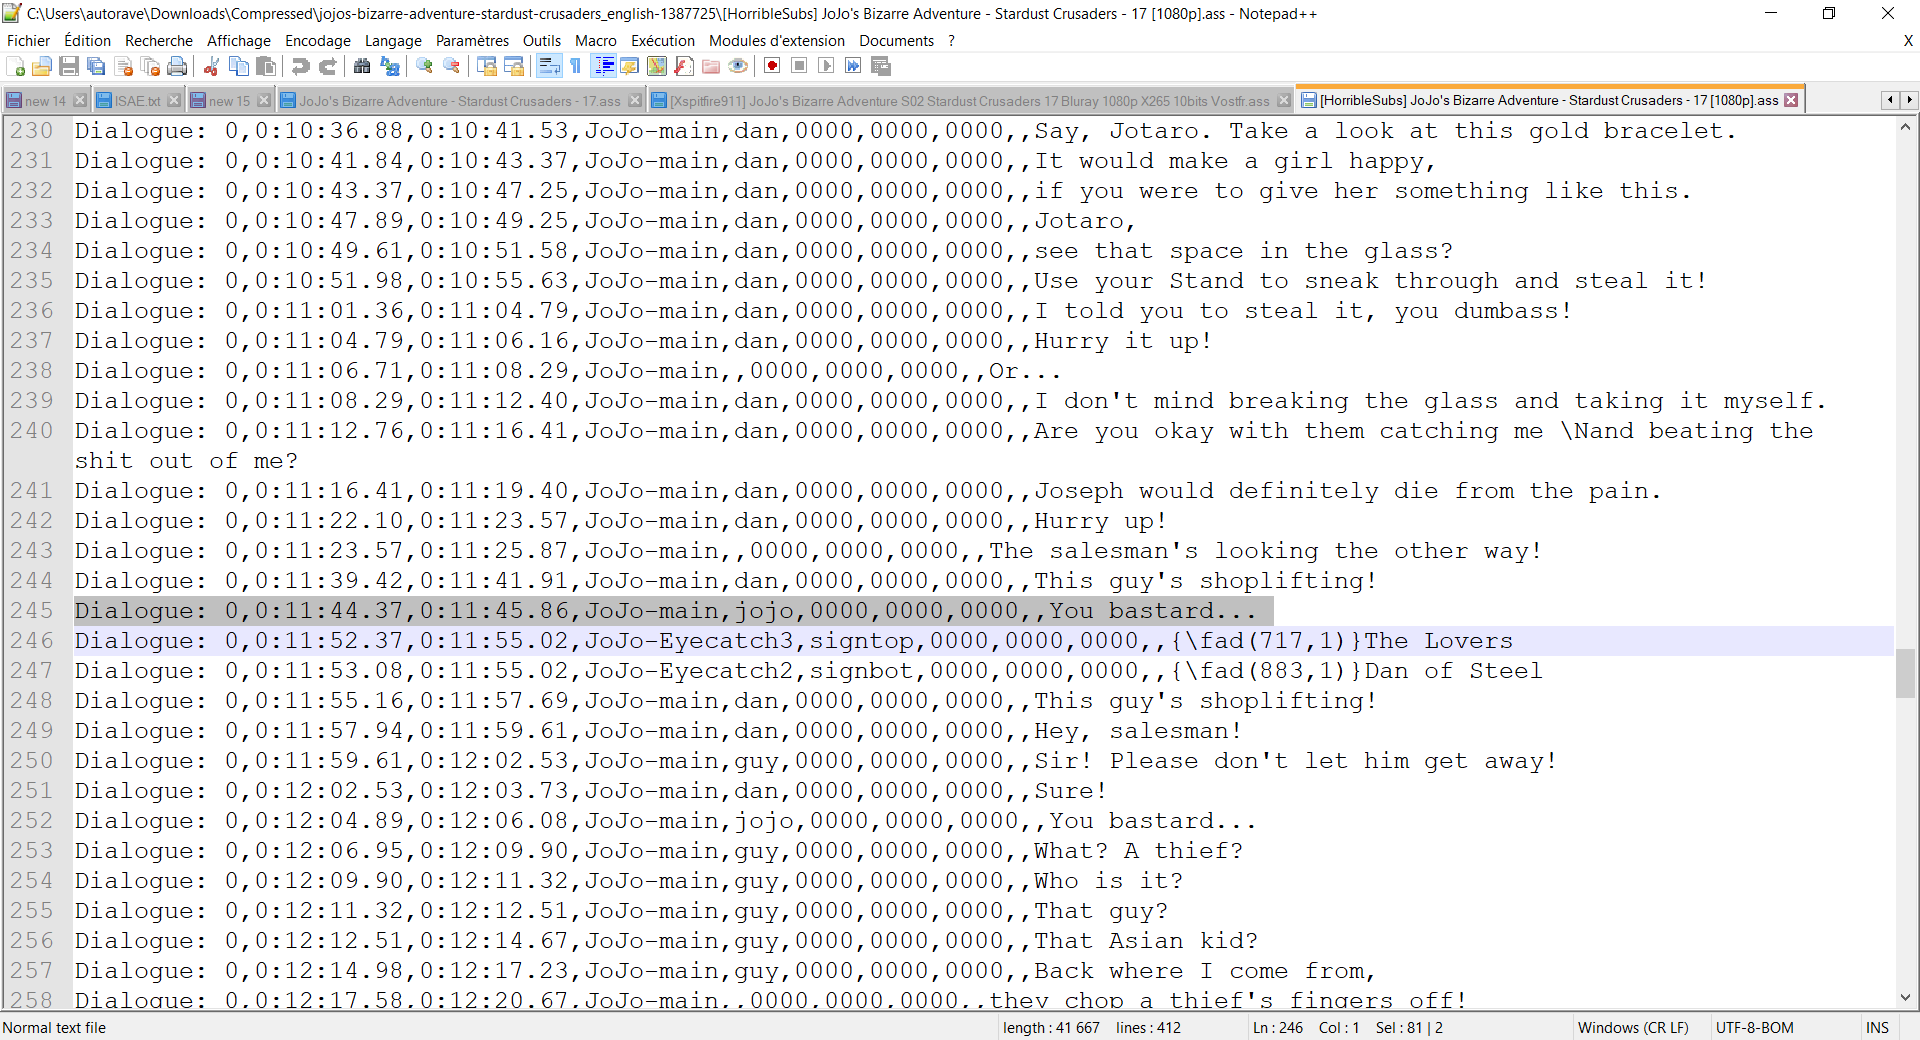Close the active [HorribleSubs] tab
Image resolution: width=1920 pixels, height=1040 pixels.
(1791, 100)
